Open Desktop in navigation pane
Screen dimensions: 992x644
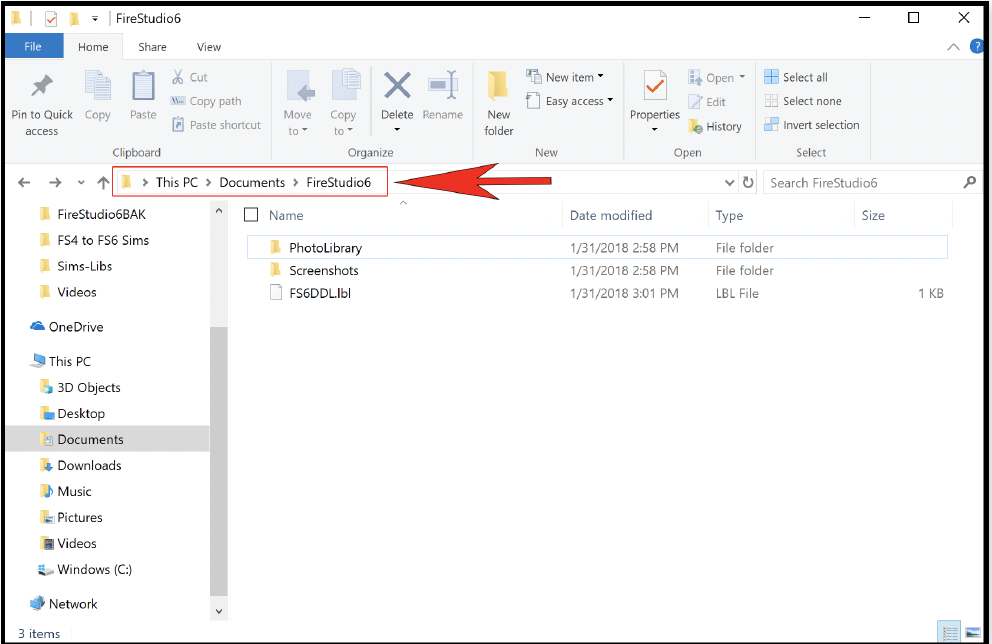pyautogui.click(x=81, y=414)
